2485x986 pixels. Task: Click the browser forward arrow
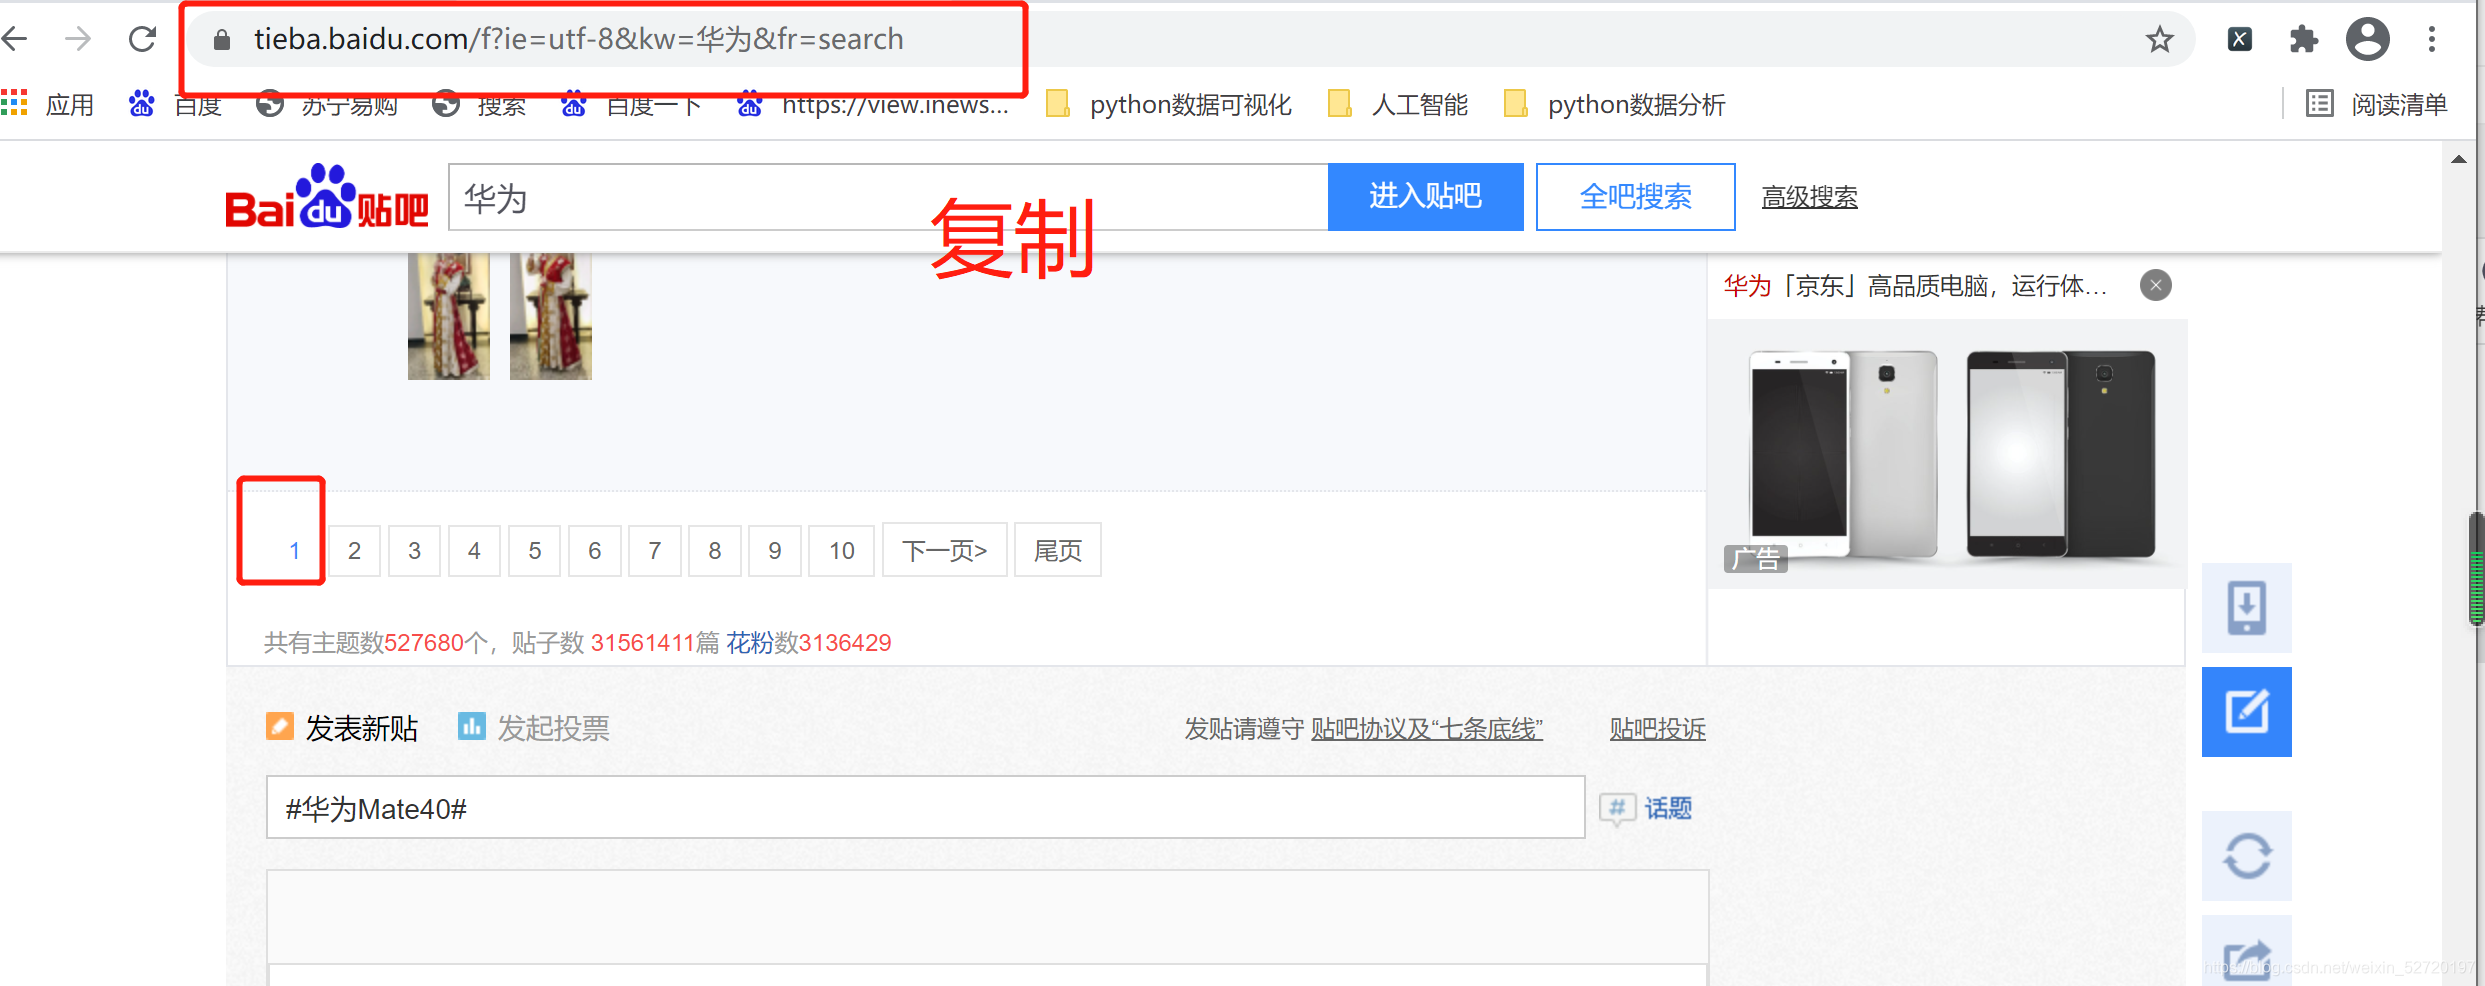[77, 39]
